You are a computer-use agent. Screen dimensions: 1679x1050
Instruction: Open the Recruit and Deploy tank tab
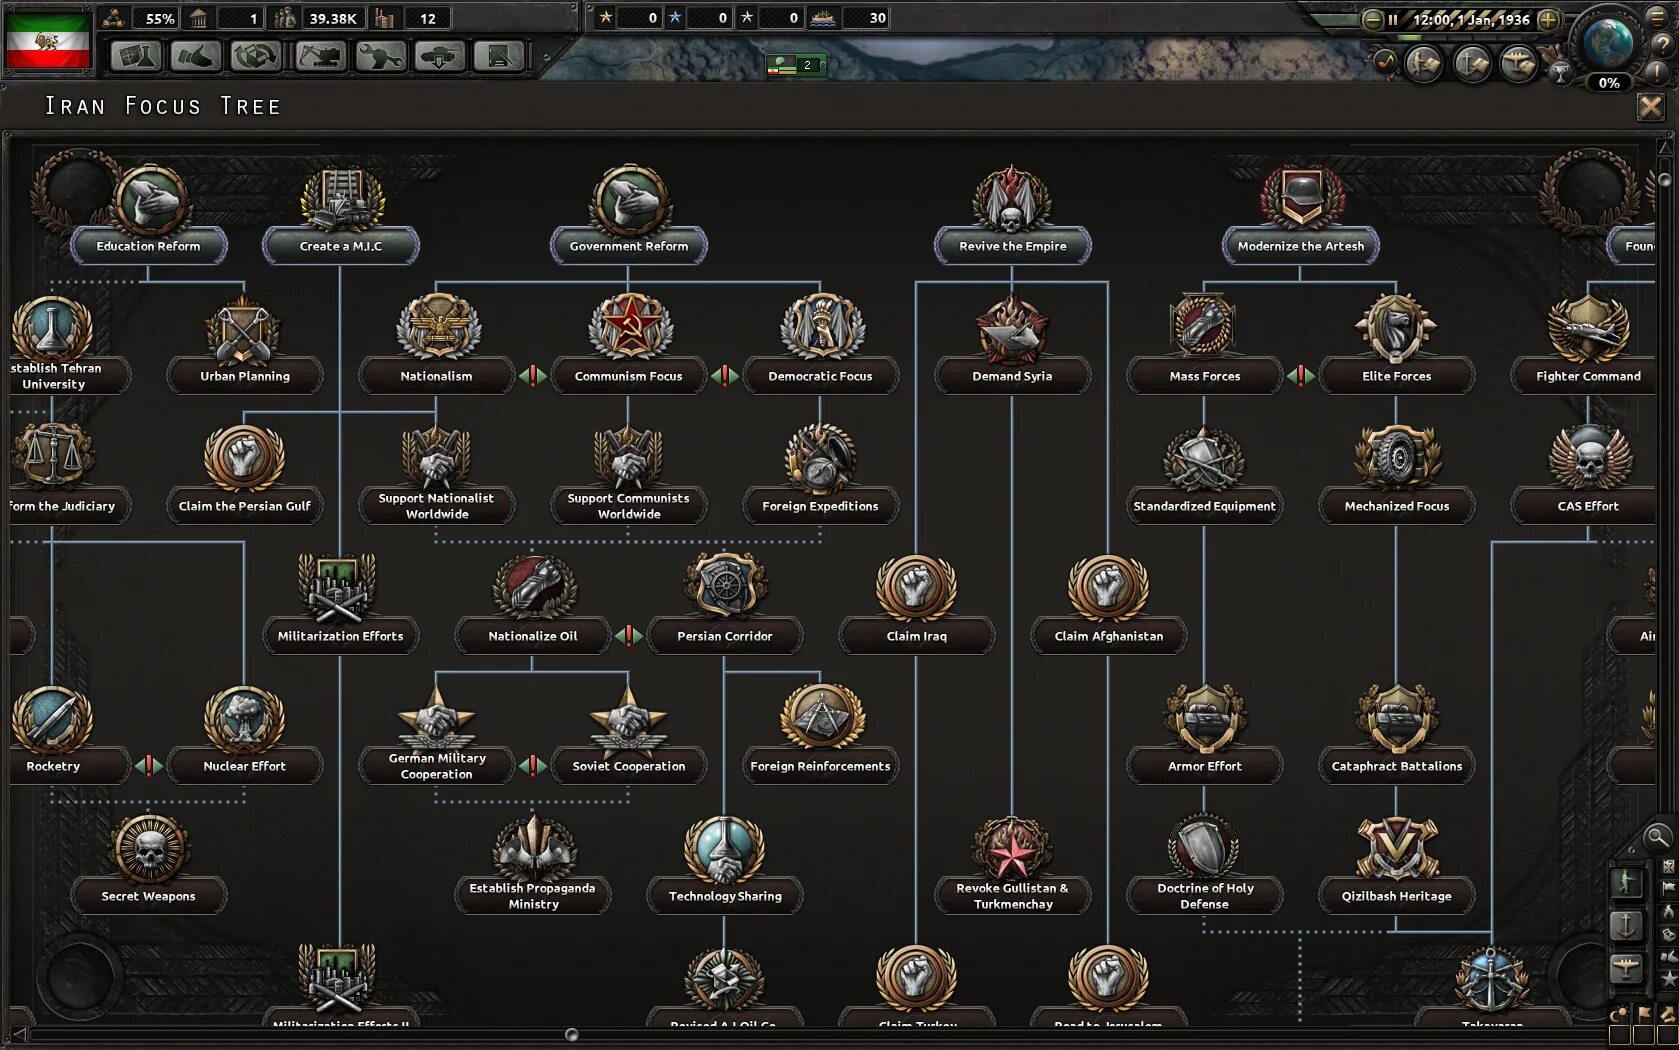439,56
